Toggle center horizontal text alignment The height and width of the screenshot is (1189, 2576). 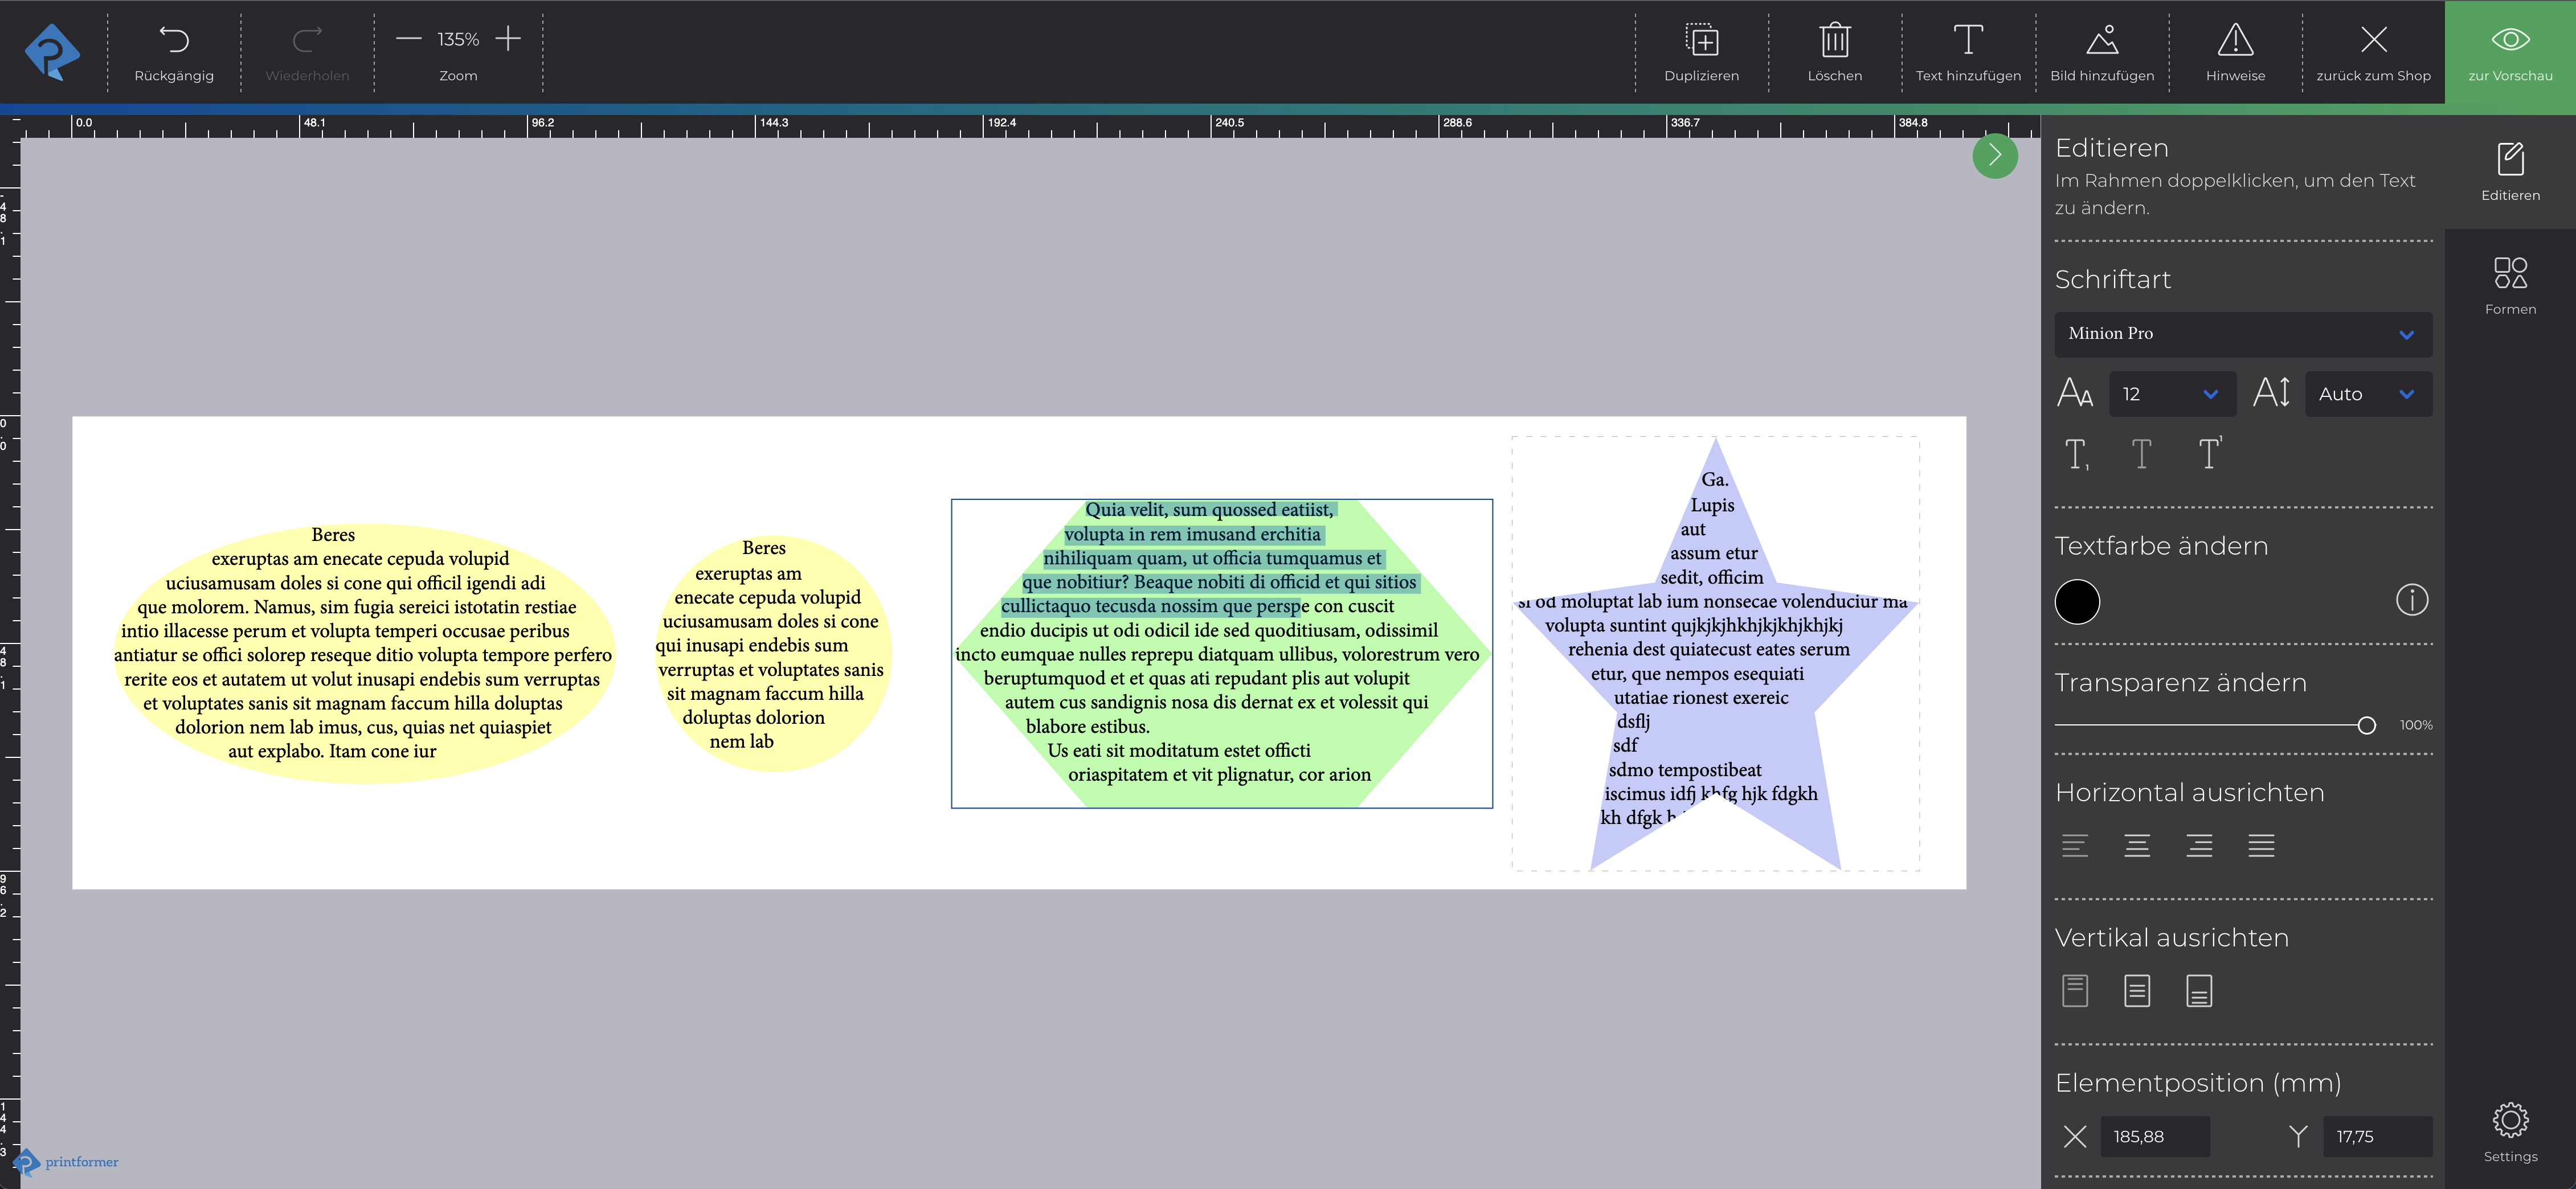2137,846
